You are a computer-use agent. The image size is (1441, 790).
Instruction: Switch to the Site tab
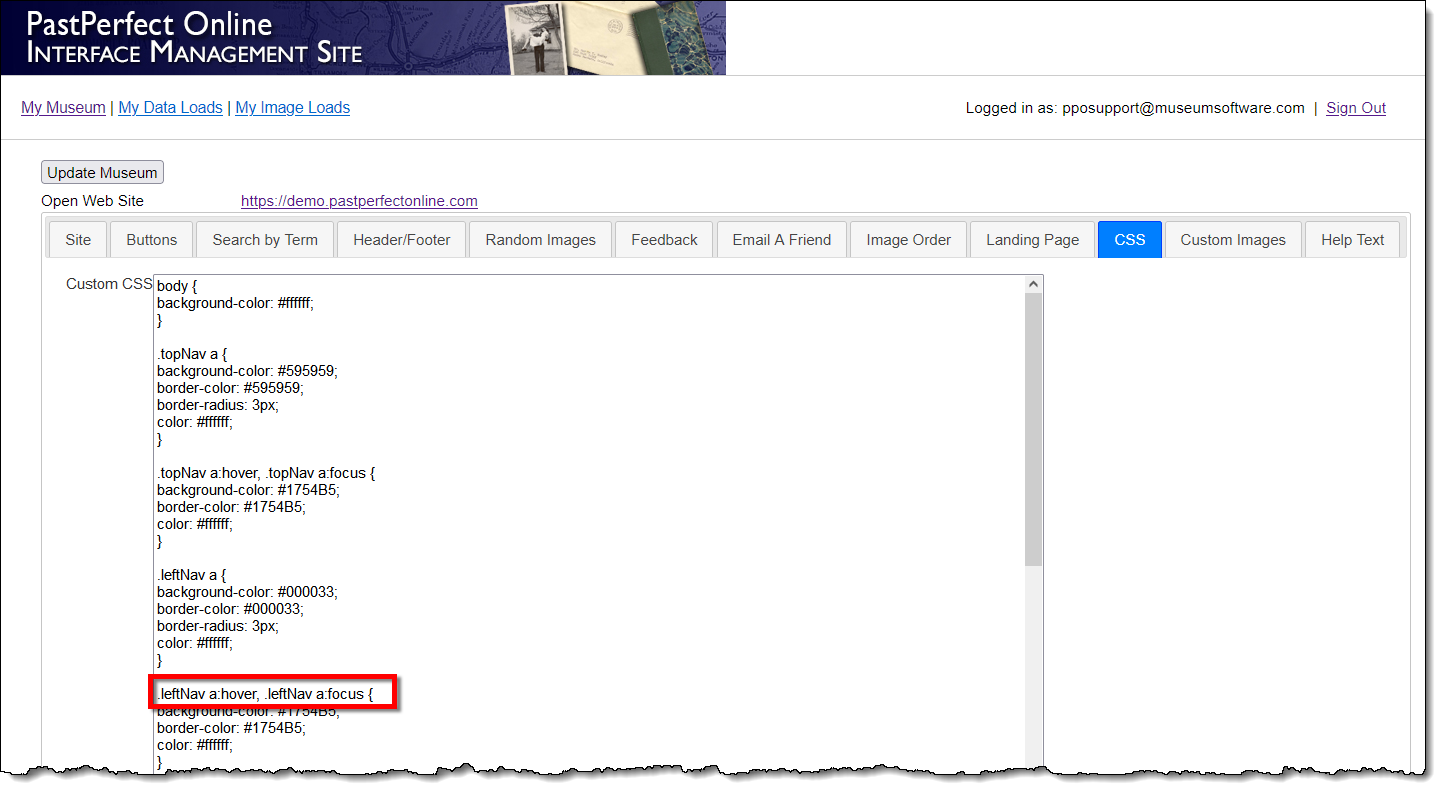pyautogui.click(x=77, y=239)
